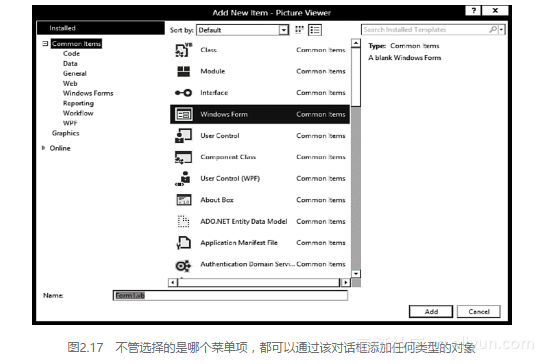Open the help question mark button
The image size is (545, 364).
tap(473, 10)
